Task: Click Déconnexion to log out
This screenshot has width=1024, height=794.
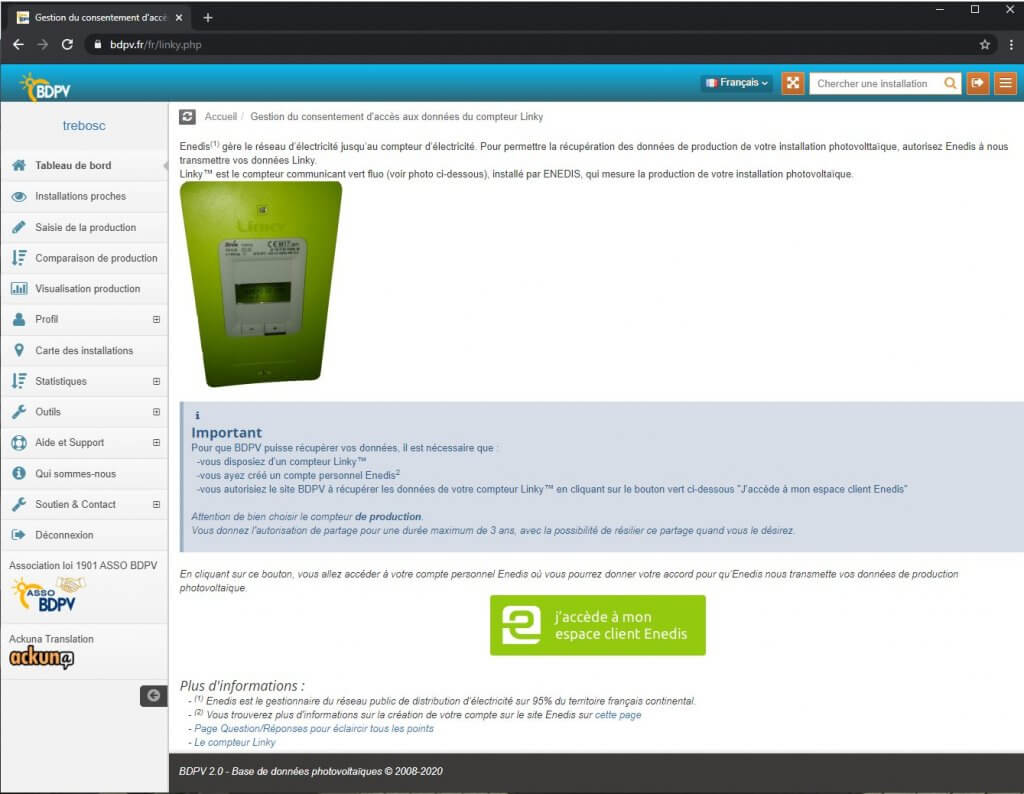Action: 84,535
